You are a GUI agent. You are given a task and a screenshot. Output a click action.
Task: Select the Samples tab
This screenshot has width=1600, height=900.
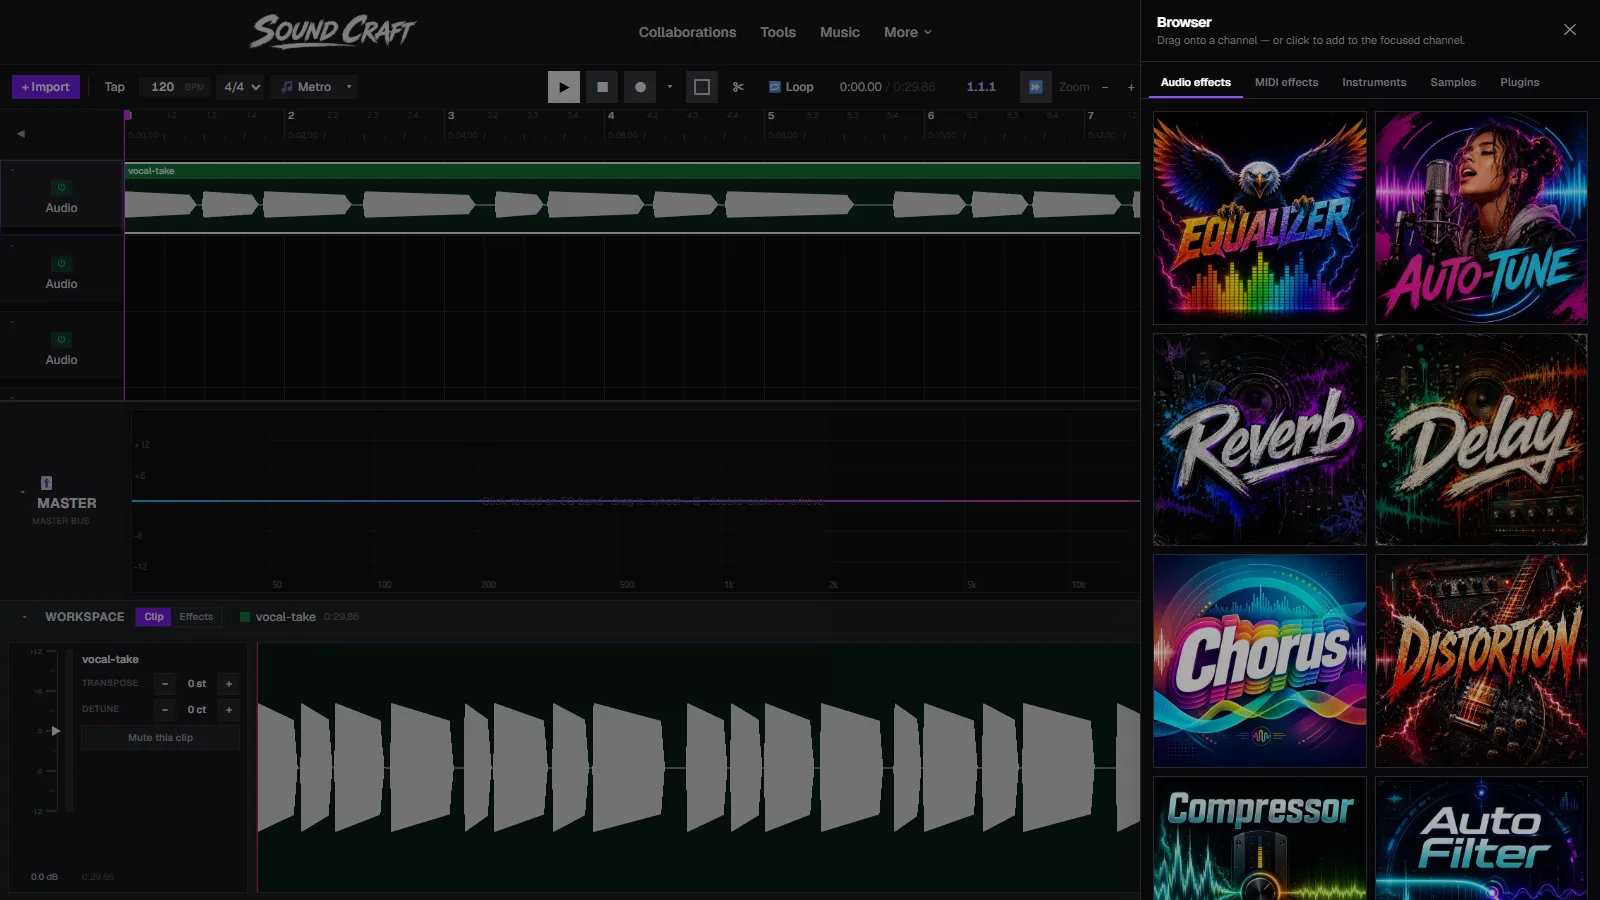pos(1453,82)
